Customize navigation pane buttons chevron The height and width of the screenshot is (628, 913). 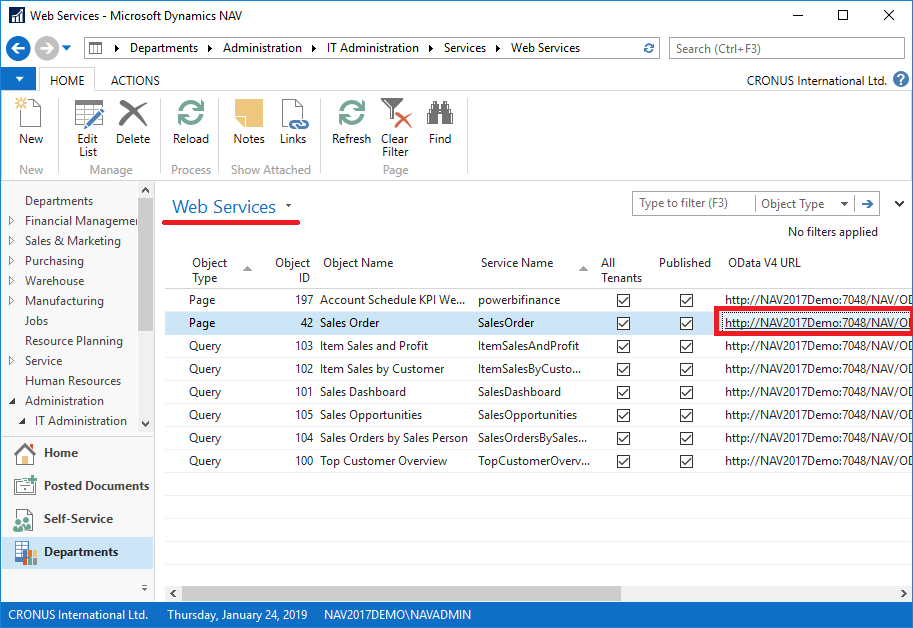tap(144, 588)
